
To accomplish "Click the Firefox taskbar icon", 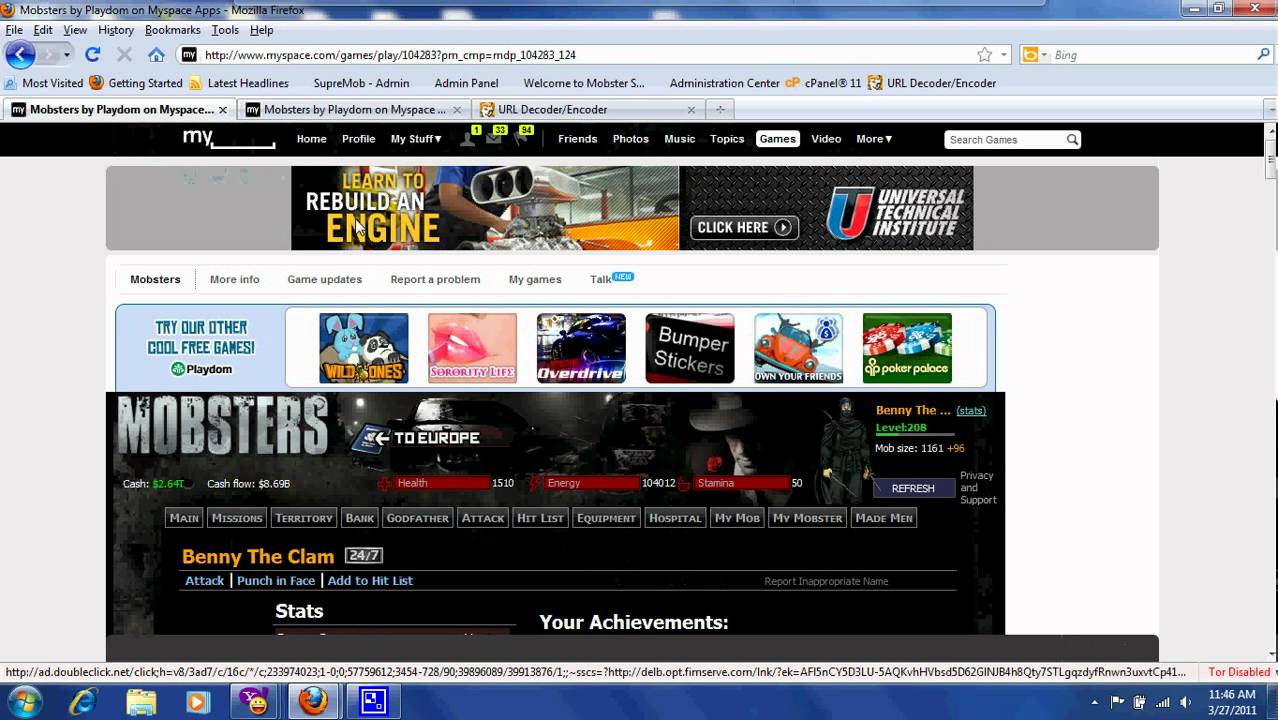I will (313, 702).
